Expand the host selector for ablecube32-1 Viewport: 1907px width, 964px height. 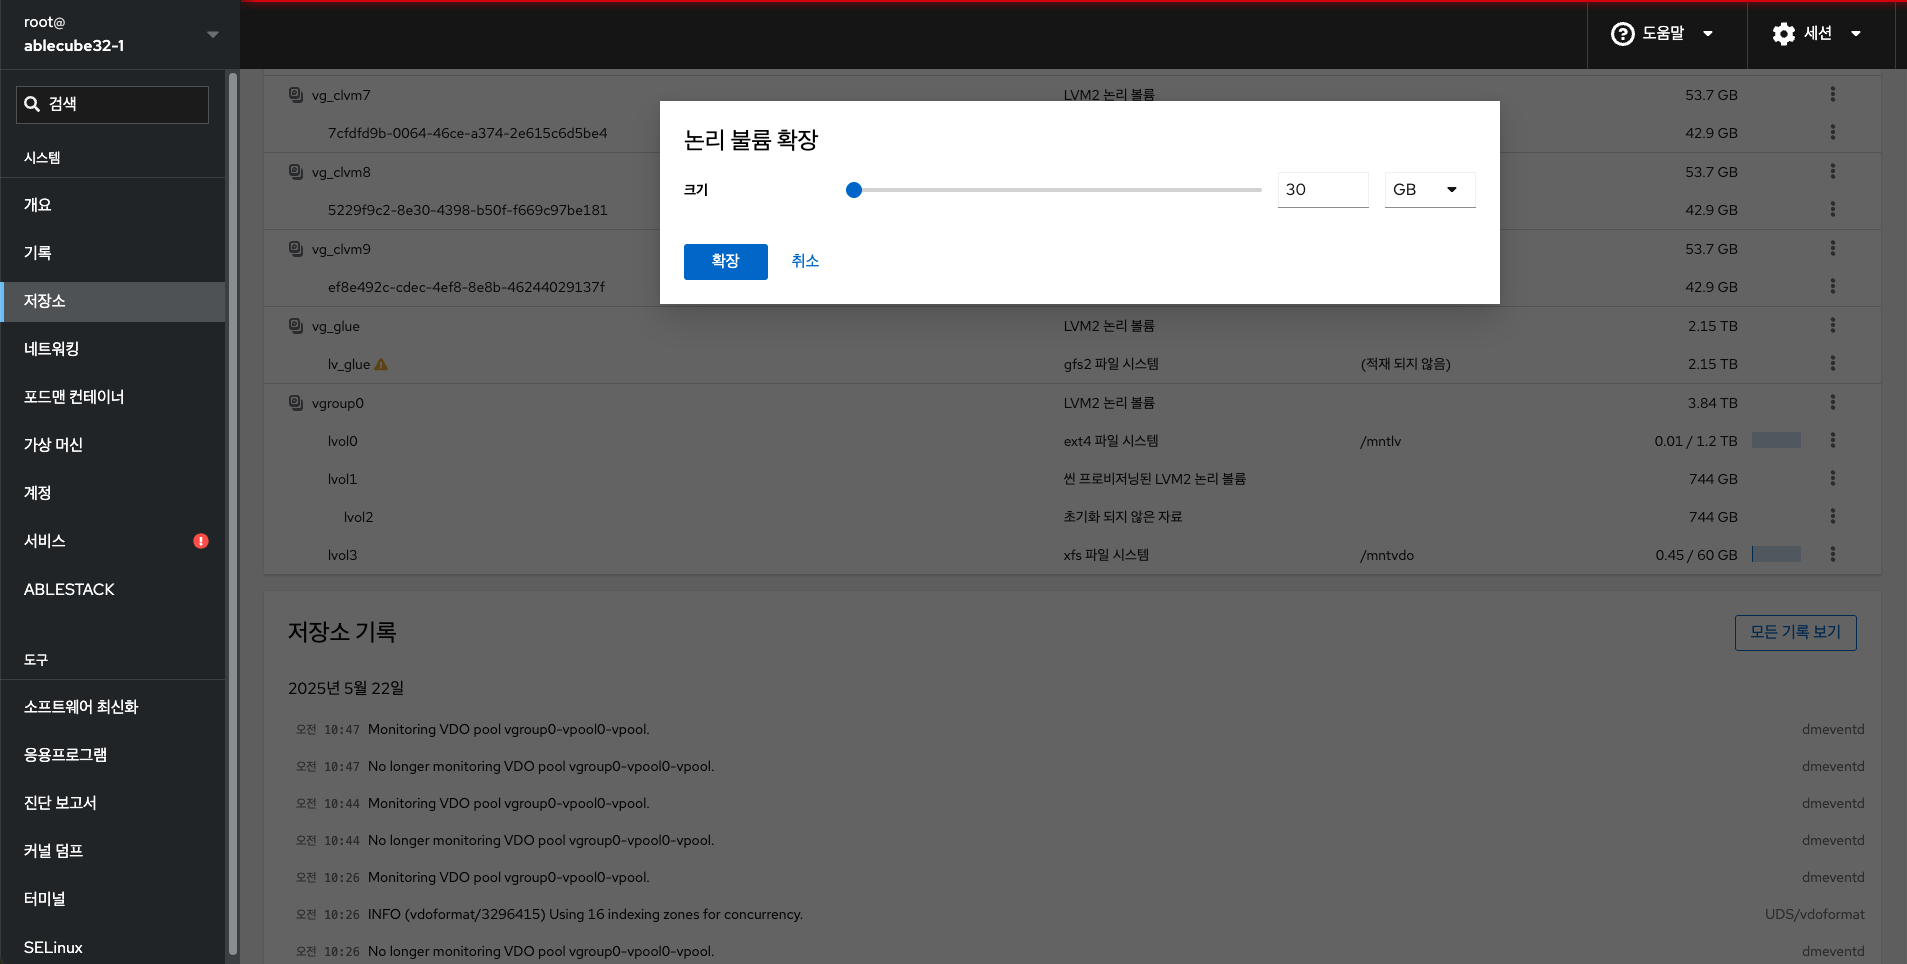[x=212, y=35]
